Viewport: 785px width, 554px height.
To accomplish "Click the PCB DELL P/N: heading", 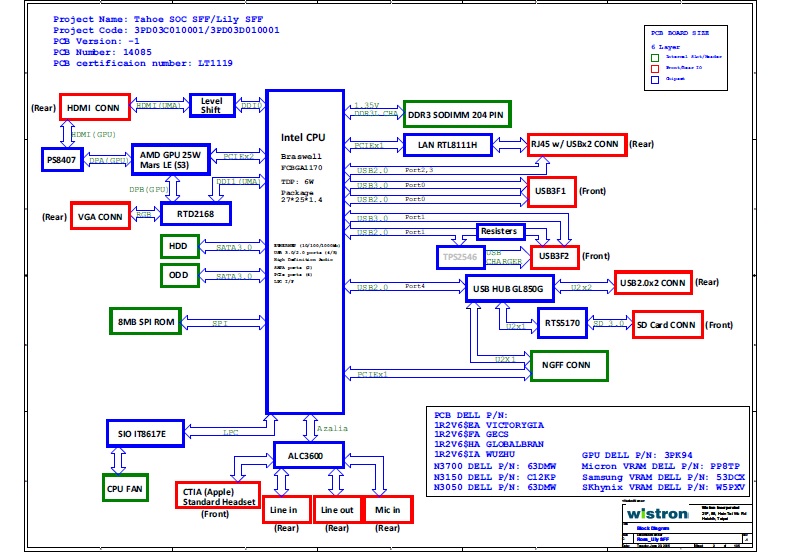I will pyautogui.click(x=471, y=415).
